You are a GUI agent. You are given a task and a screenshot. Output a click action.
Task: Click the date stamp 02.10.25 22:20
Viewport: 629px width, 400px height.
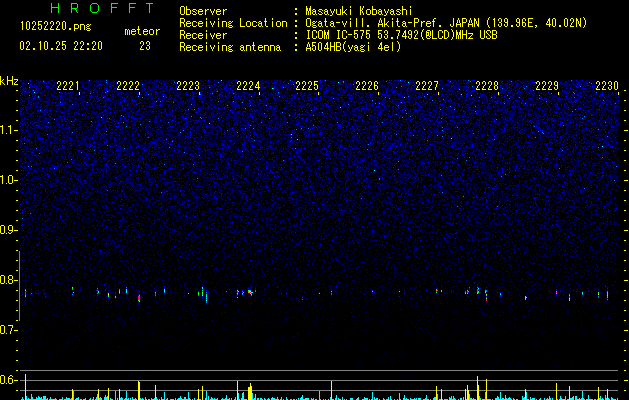click(61, 46)
